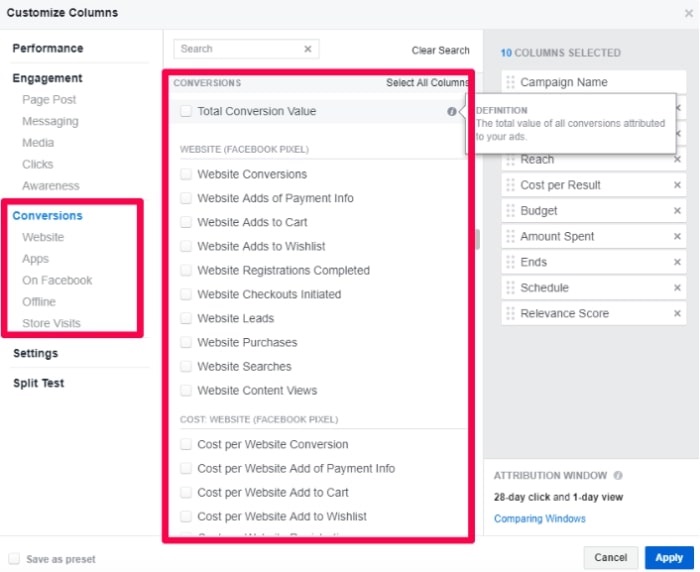700x572 pixels.
Task: Tick the Save as preset checkbox
Action: click(x=14, y=559)
